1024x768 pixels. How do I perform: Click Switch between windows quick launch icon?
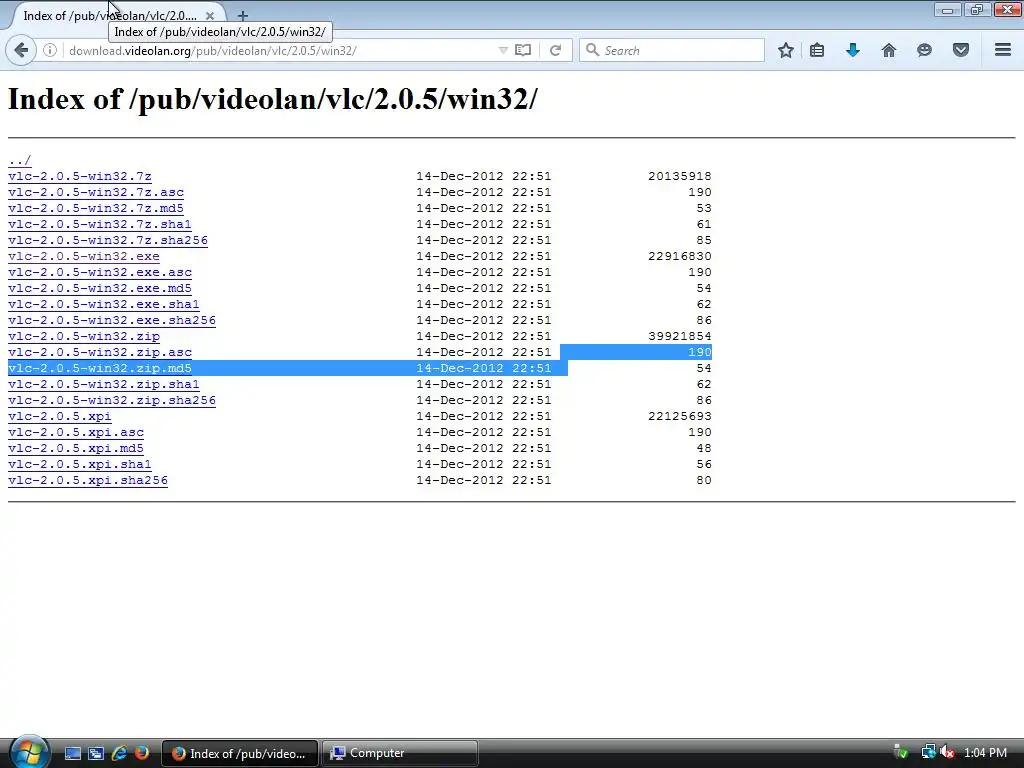coord(95,753)
